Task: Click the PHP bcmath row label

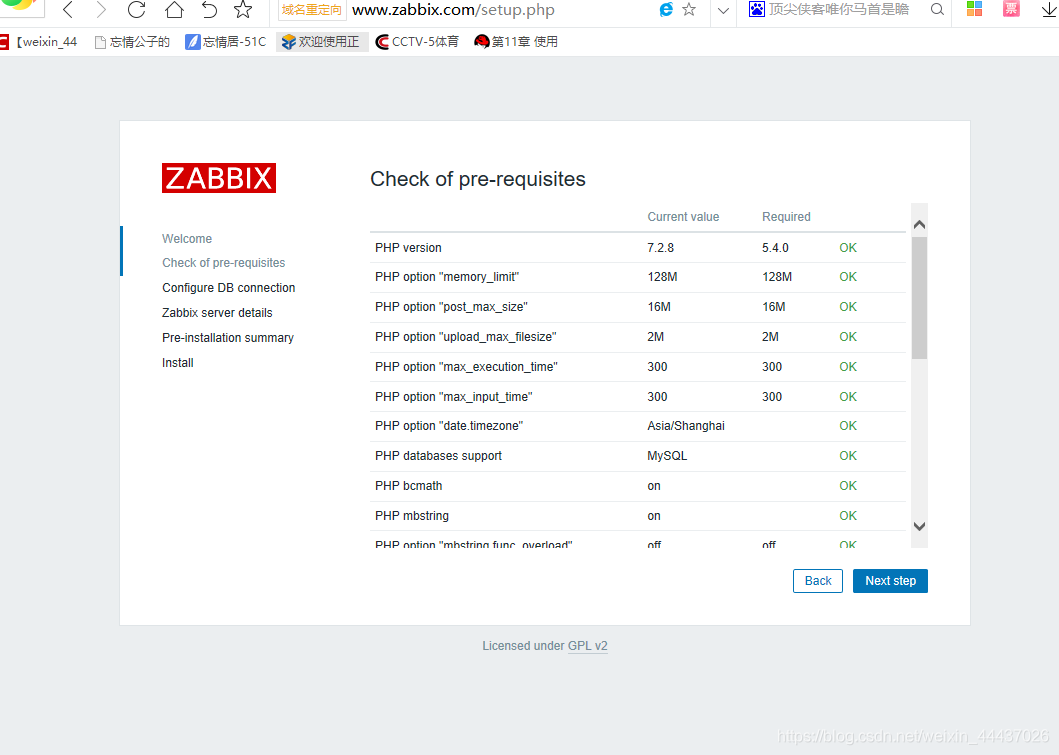Action: point(409,486)
